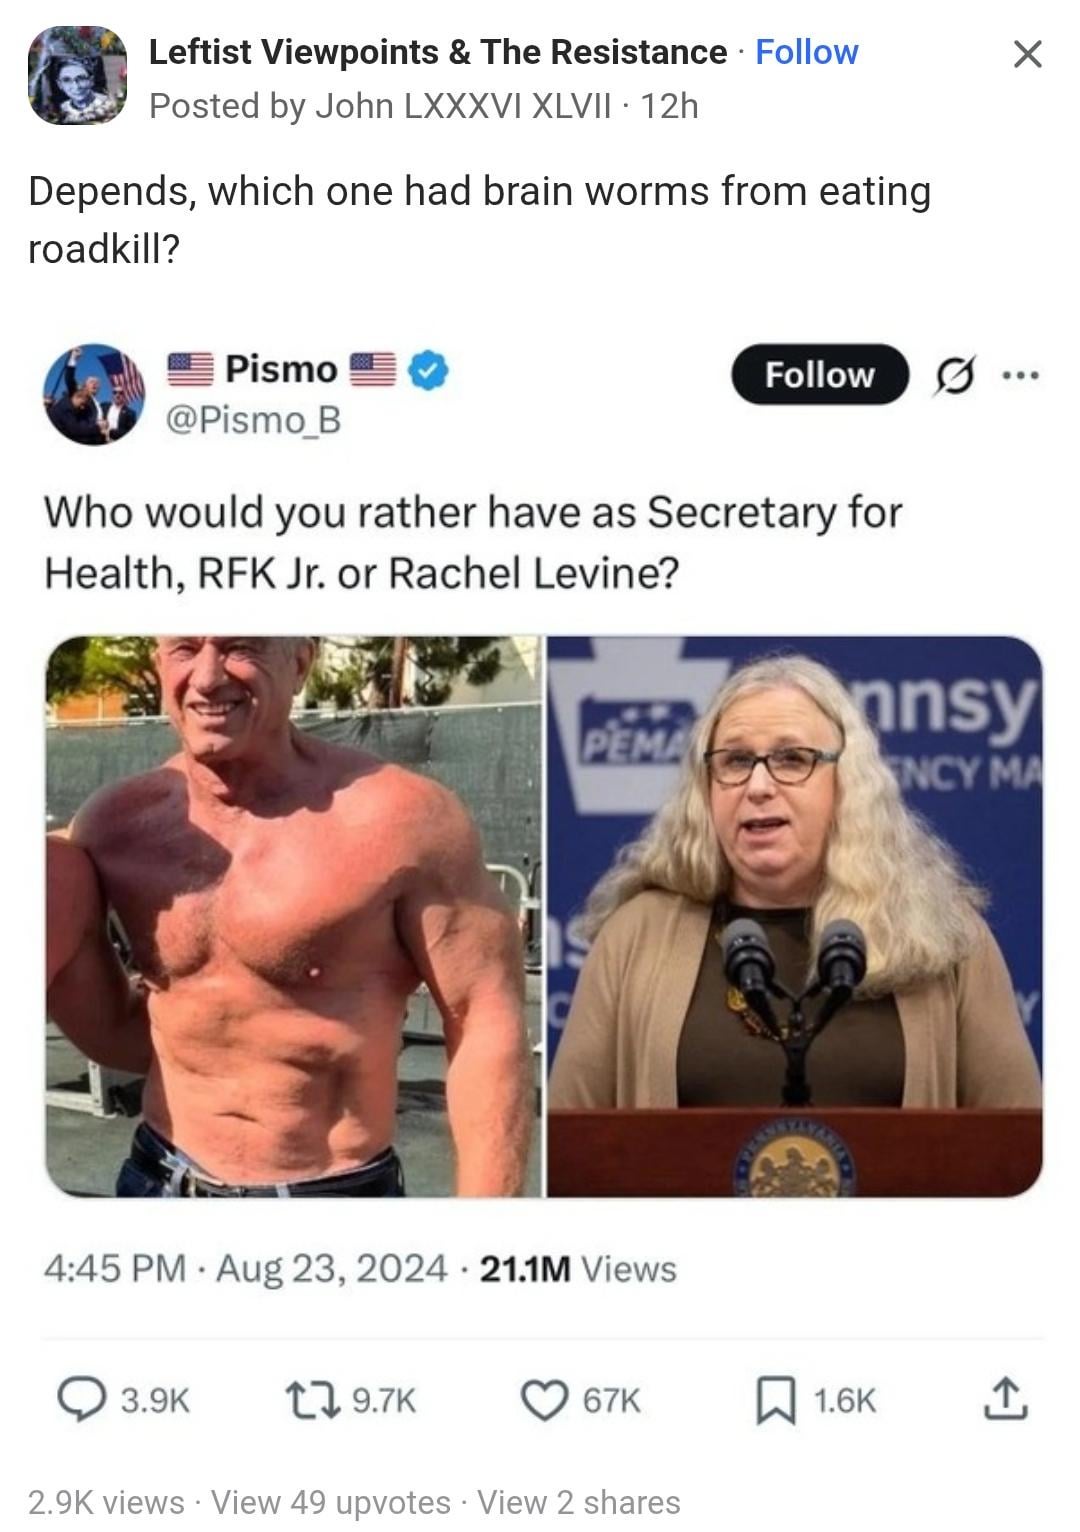Viewport: 1080px width, 1532px height.
Task: Open the three-dot more options menu
Action: coord(1021,376)
